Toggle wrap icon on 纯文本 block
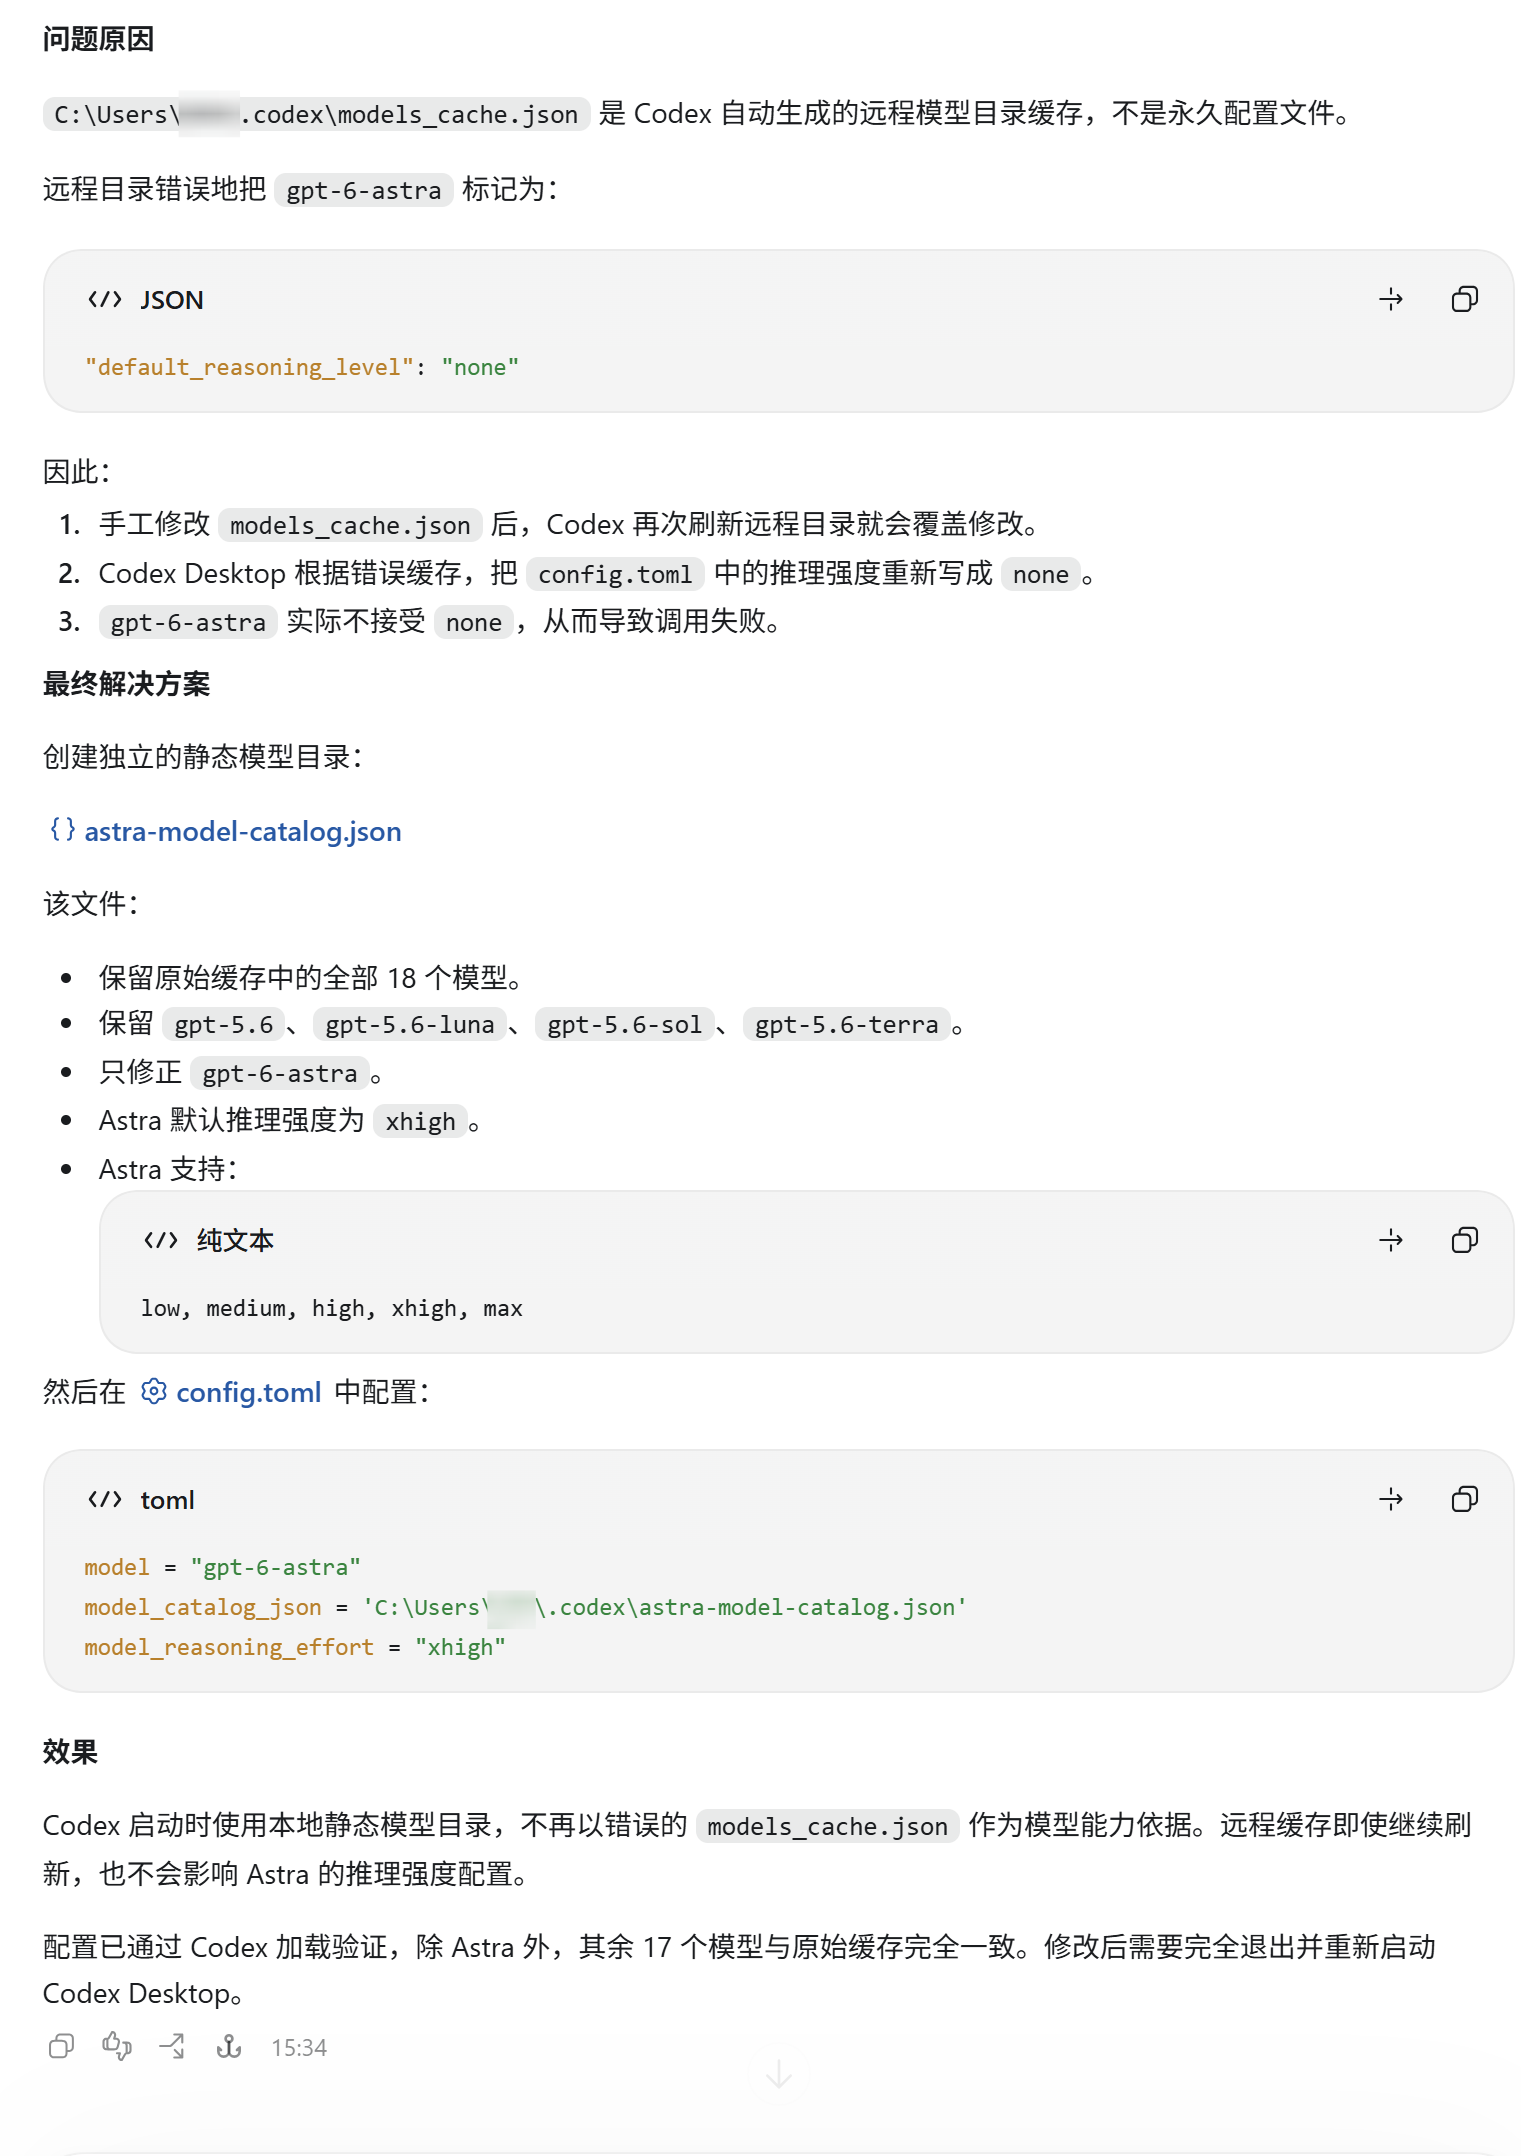The width and height of the screenshot is (1521, 2156). 1391,1240
